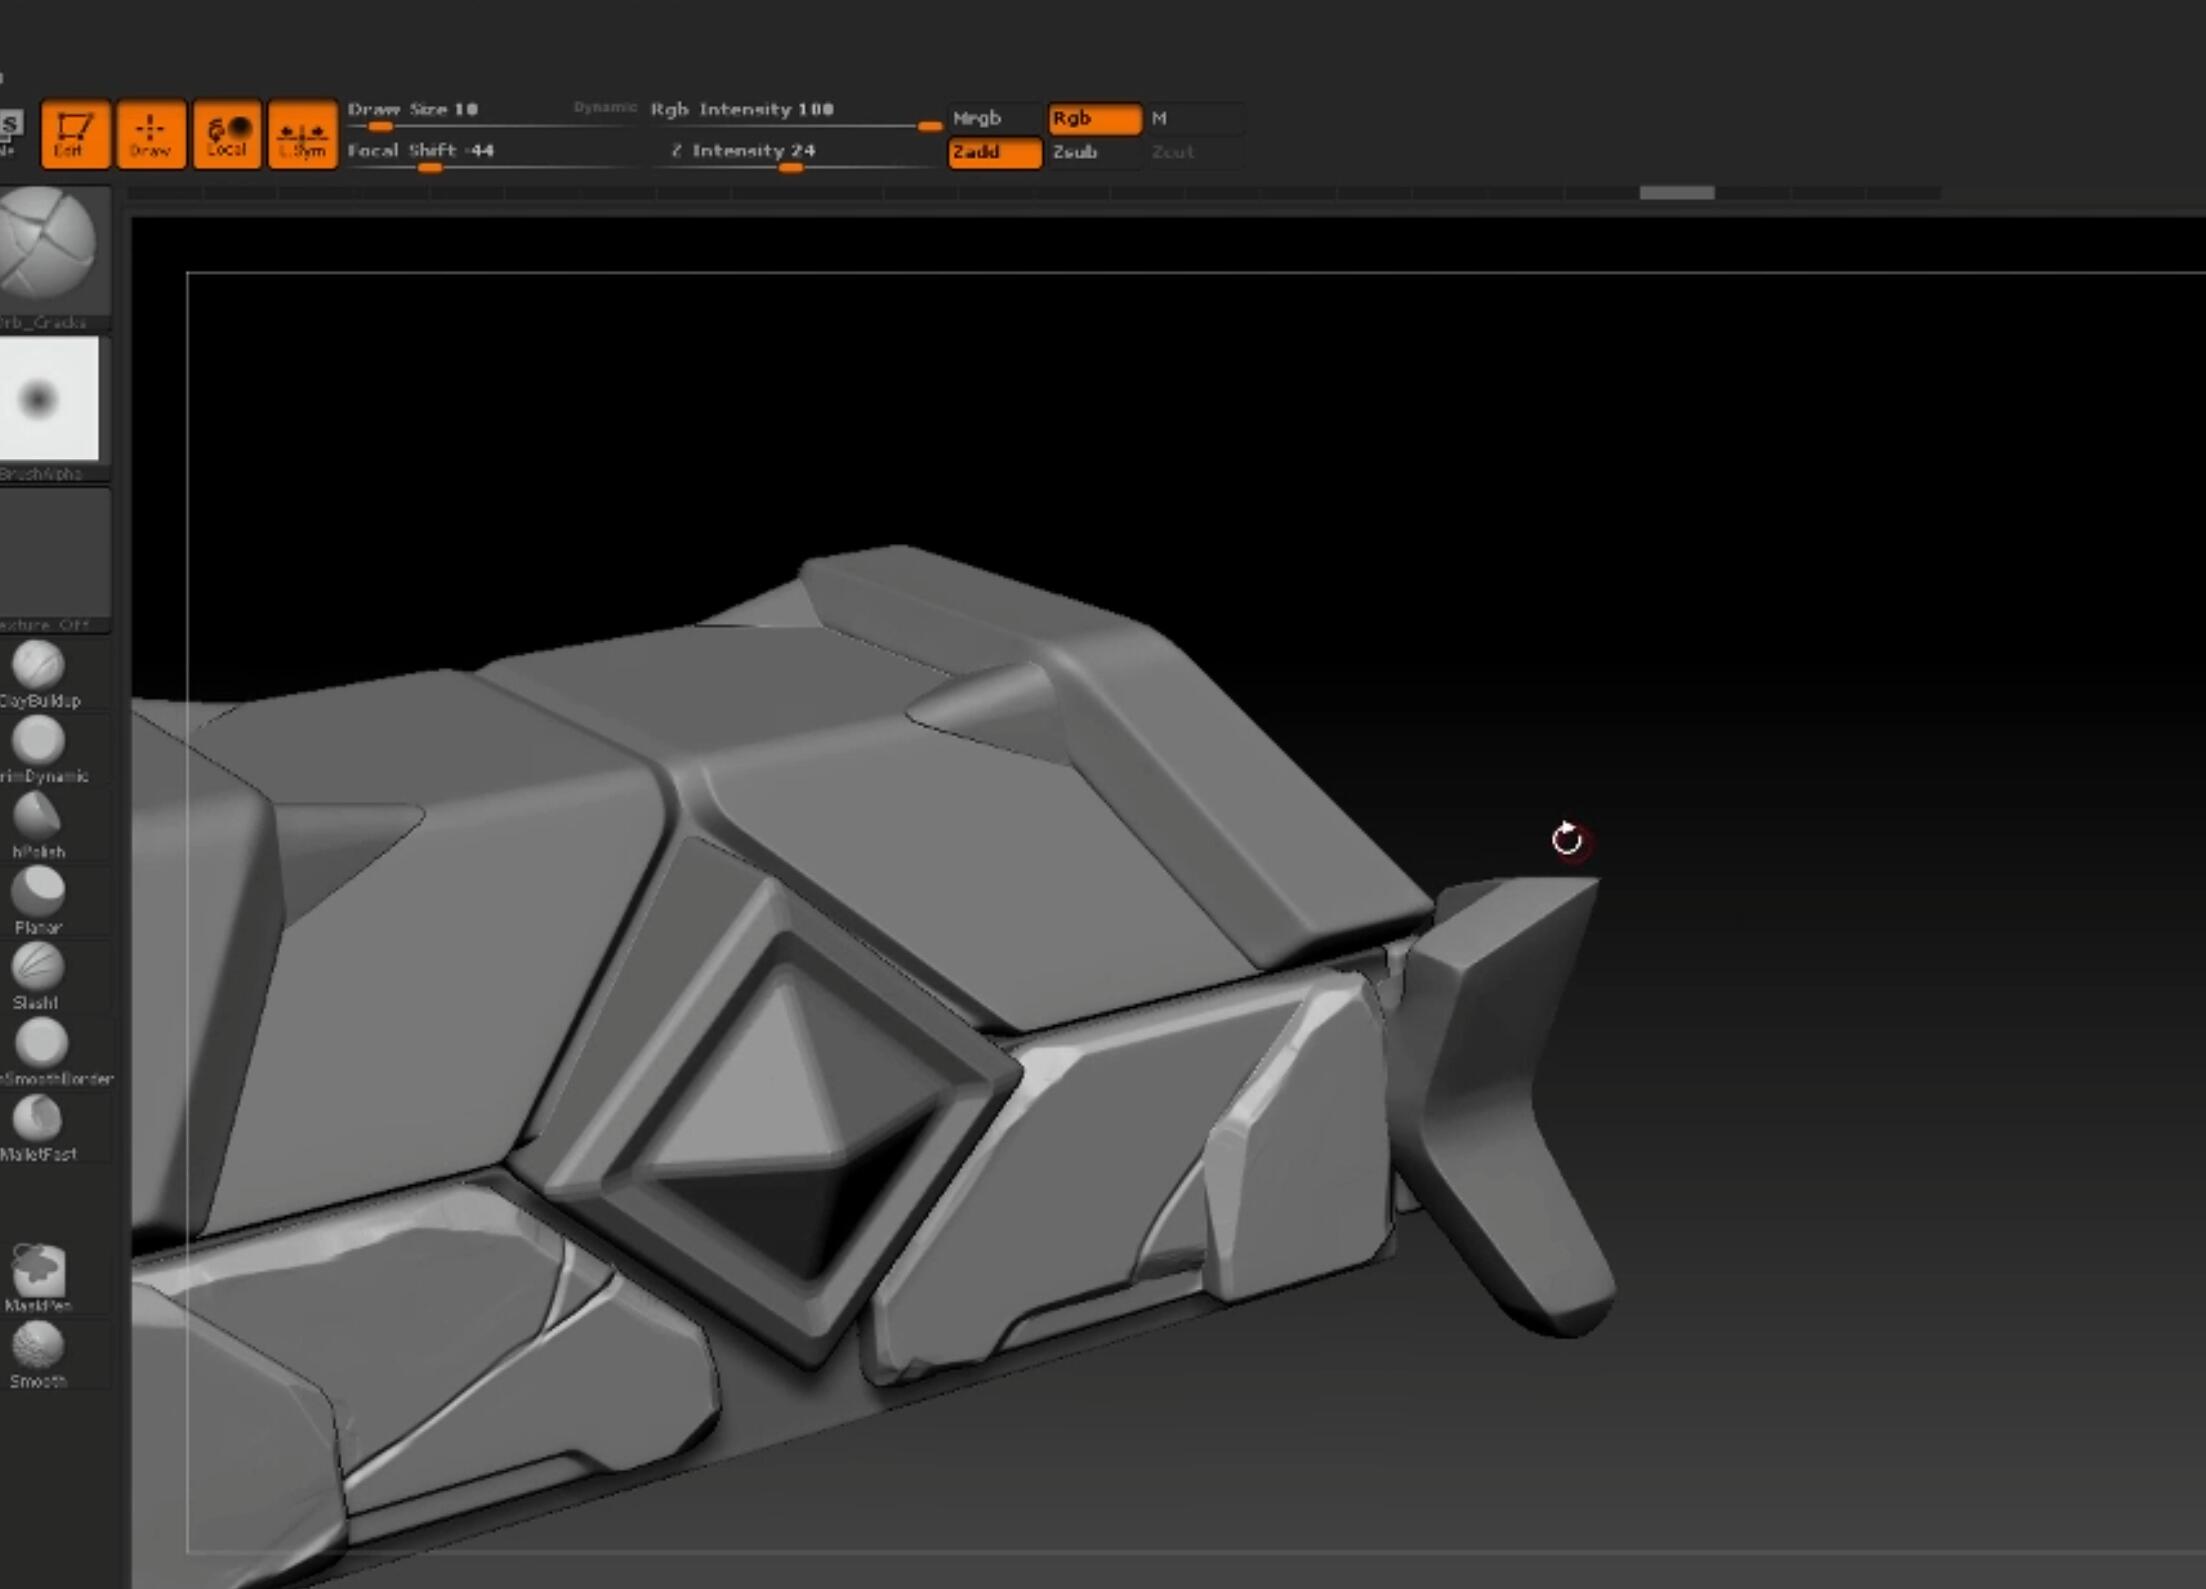Adjust the Z Intensity slider
Viewport: 2206px width, 1589px height.
point(795,157)
